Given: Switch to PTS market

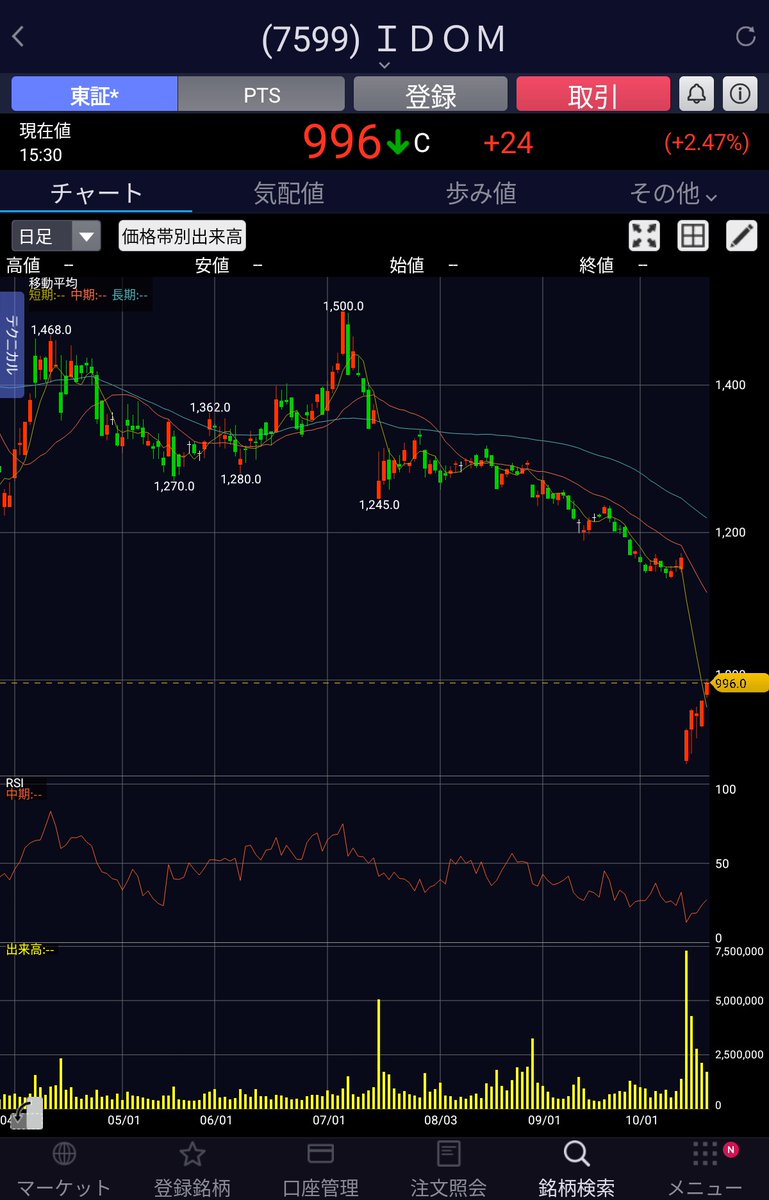Looking at the screenshot, I should coord(262,94).
